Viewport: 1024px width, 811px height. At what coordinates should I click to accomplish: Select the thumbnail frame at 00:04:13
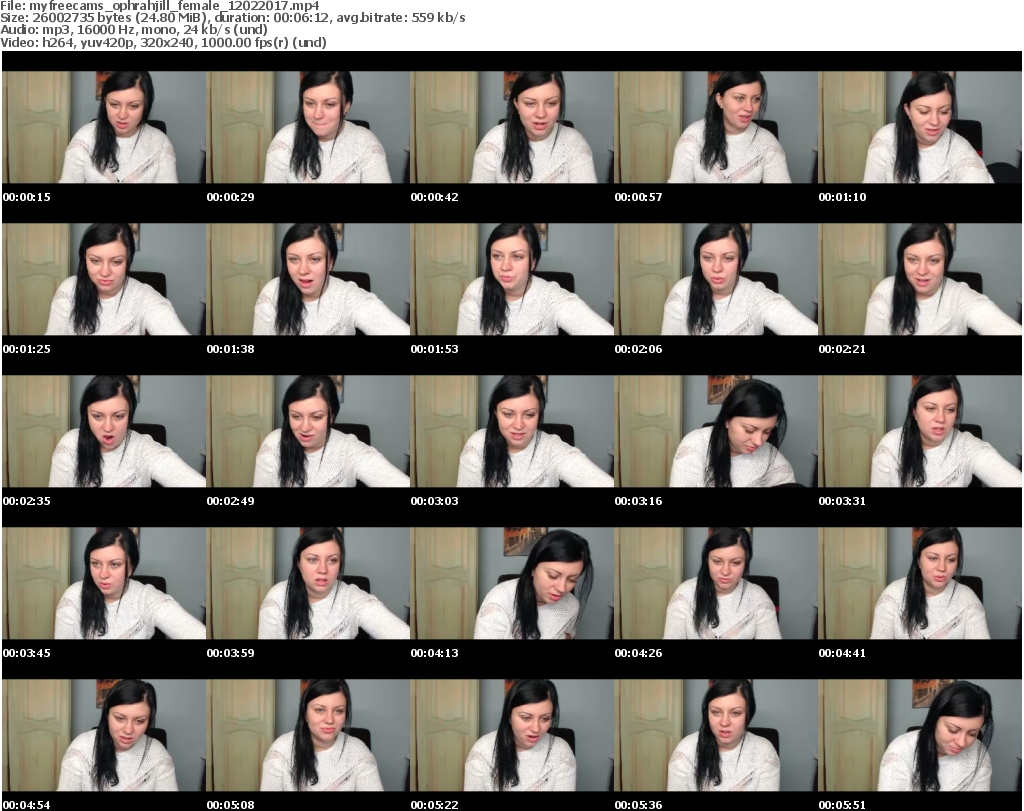[512, 583]
